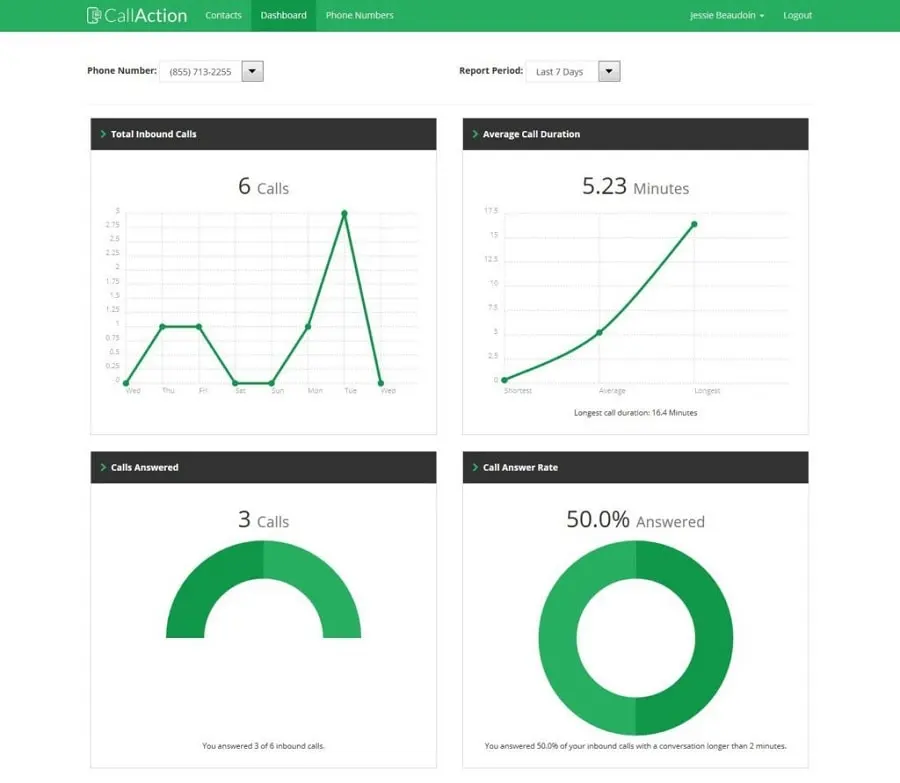Click the Longest call duration data point
This screenshot has height=783, width=900.
(x=694, y=224)
